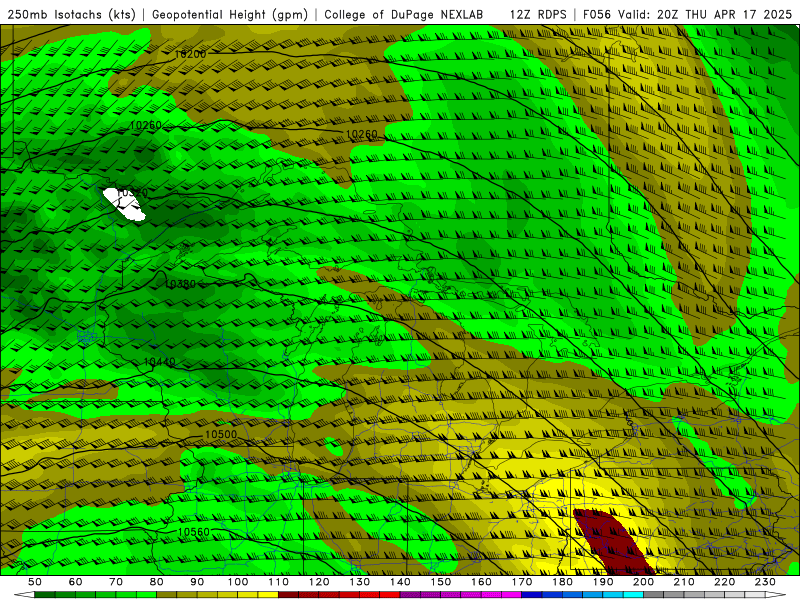The height and width of the screenshot is (600, 800).
Task: Click the 150 value on the color scale
Action: coord(441,582)
